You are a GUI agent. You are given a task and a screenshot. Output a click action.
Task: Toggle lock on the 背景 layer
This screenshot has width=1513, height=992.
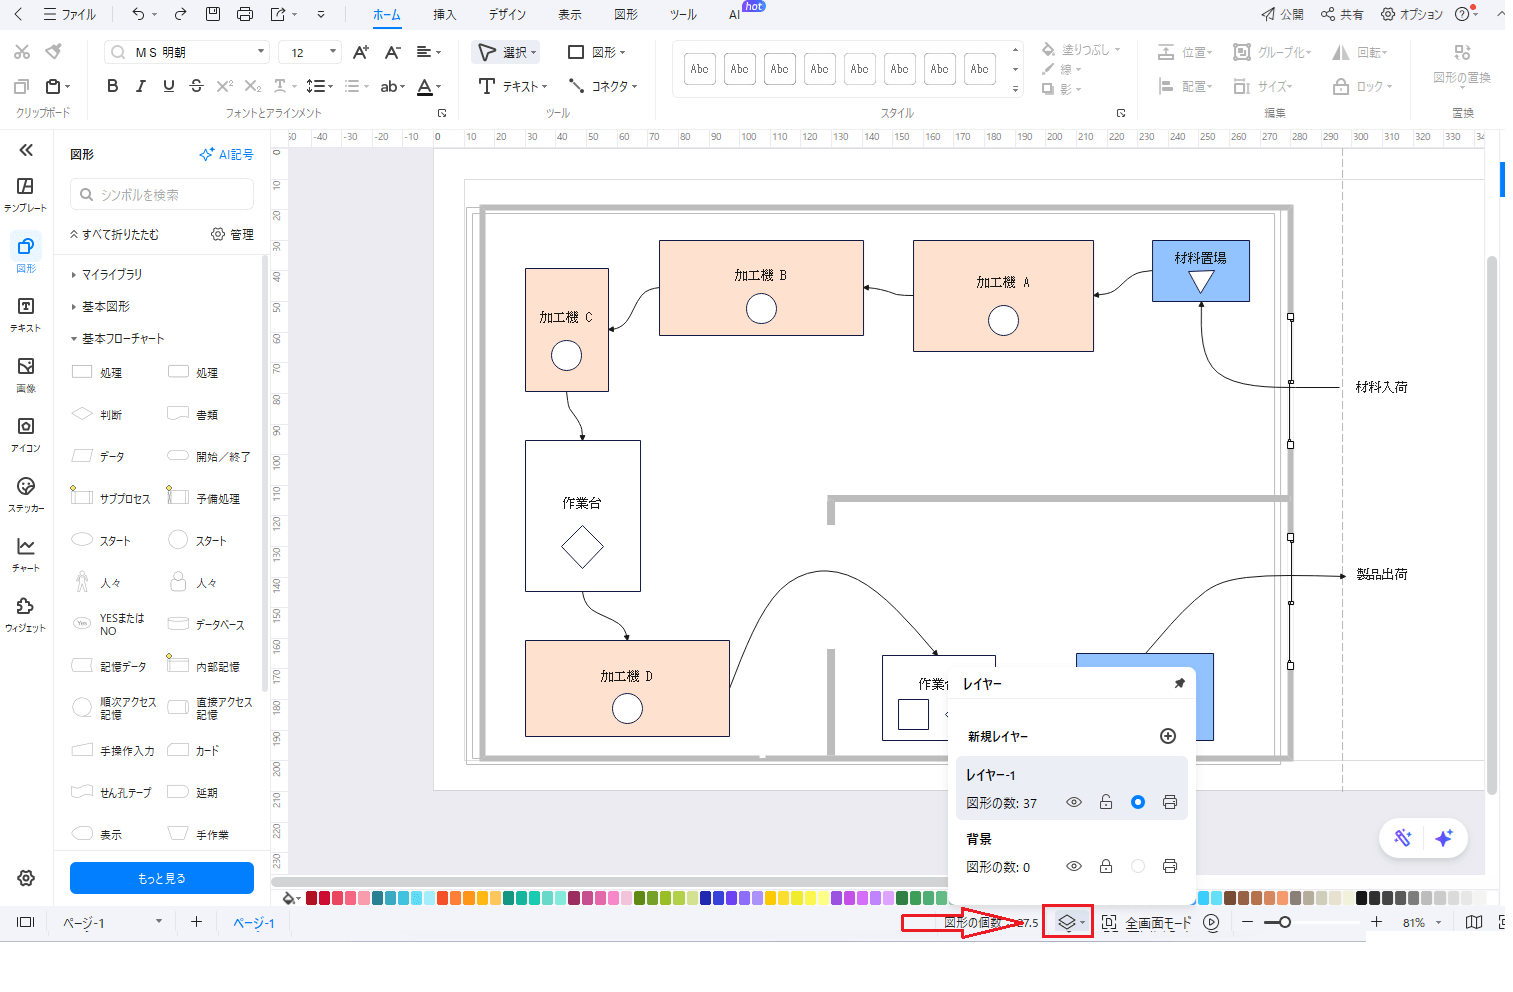(x=1106, y=866)
